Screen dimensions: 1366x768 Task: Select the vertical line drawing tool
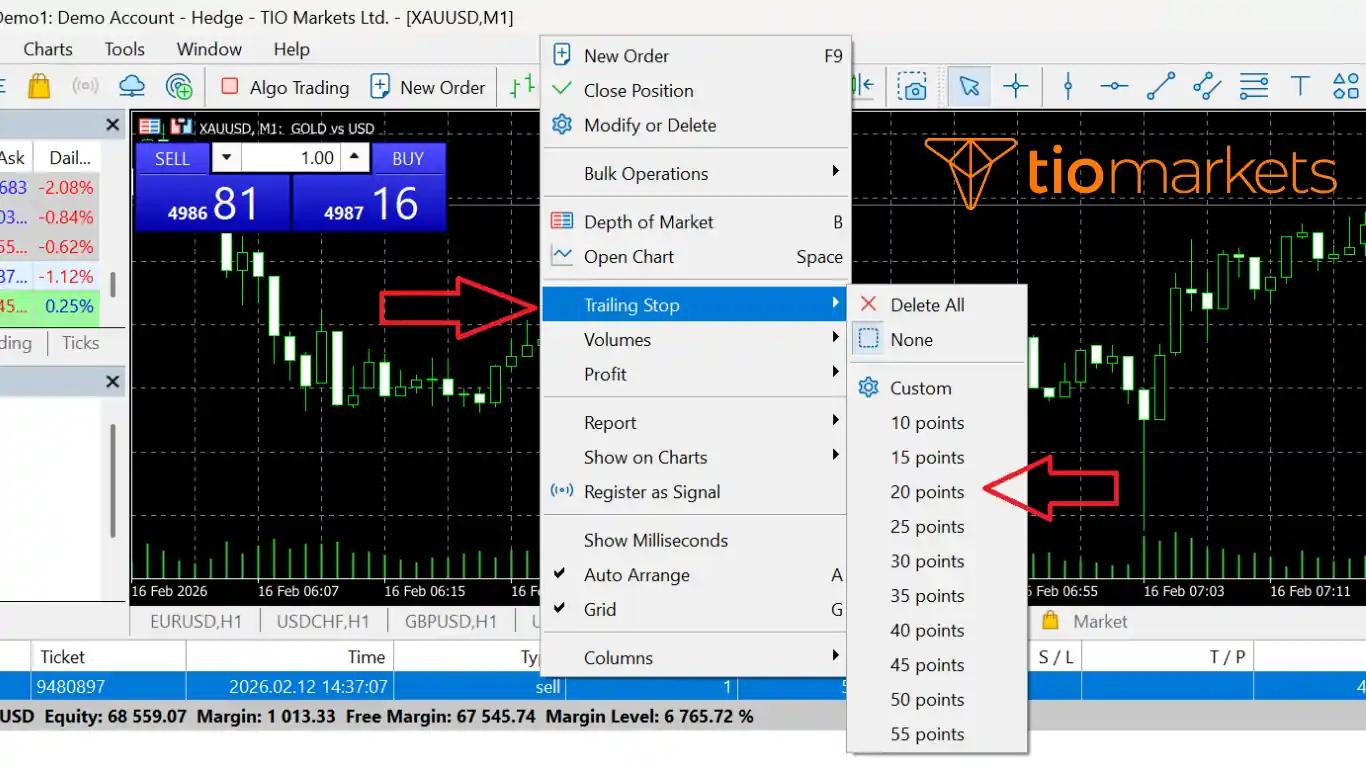coord(1068,86)
